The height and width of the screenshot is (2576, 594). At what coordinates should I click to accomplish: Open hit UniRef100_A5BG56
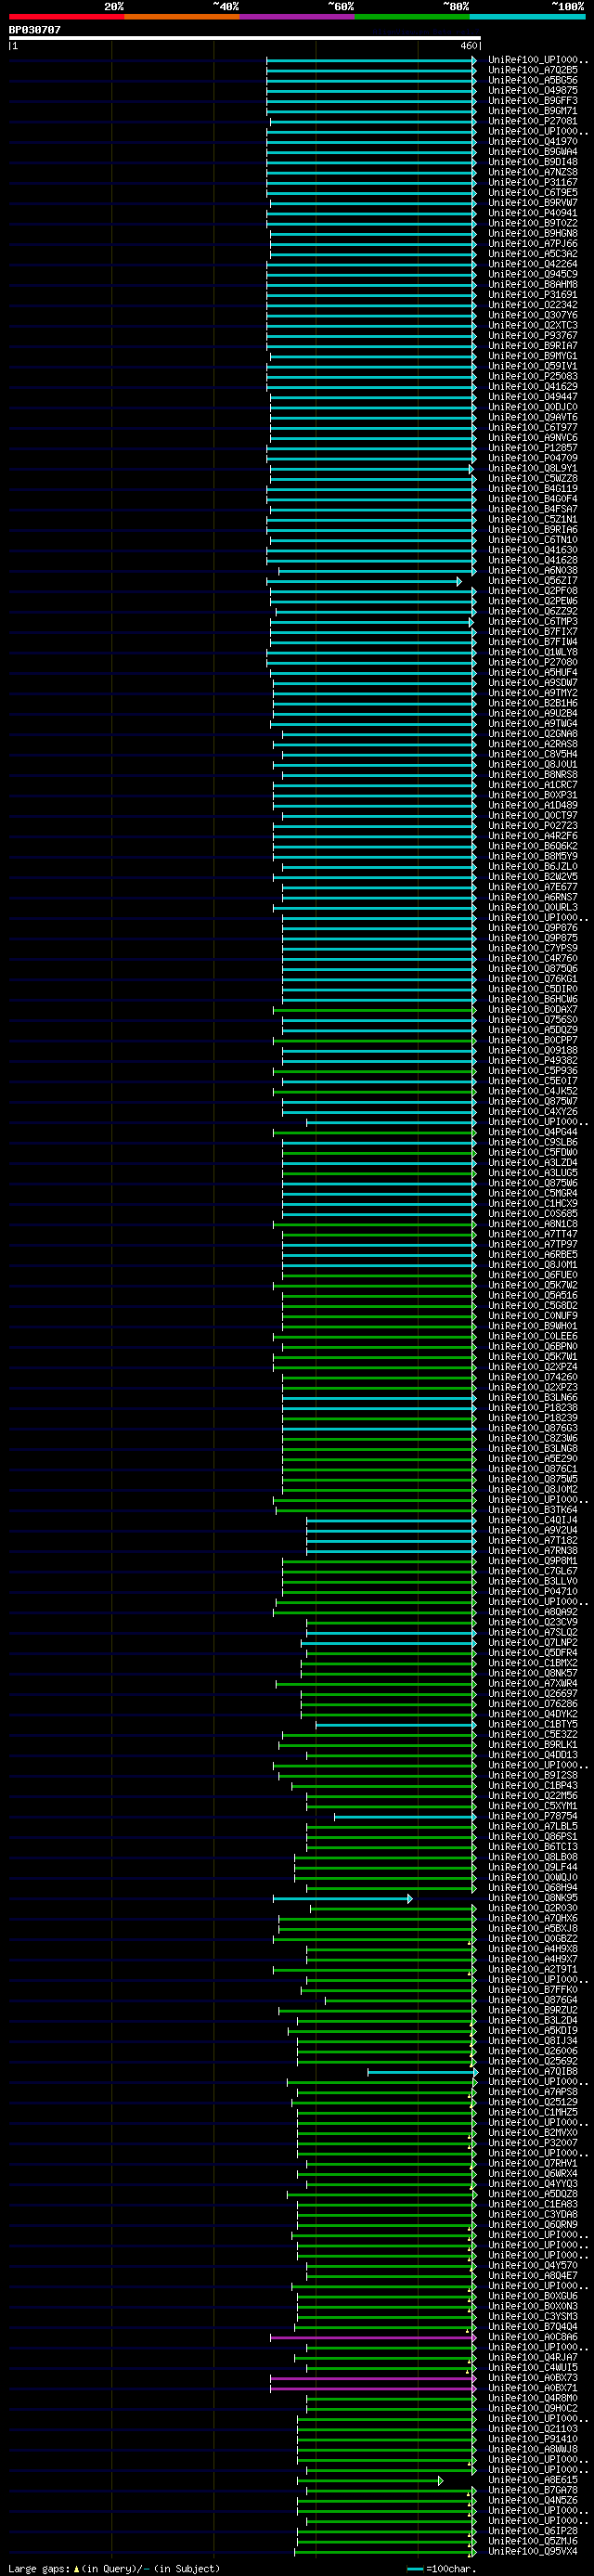(x=532, y=80)
